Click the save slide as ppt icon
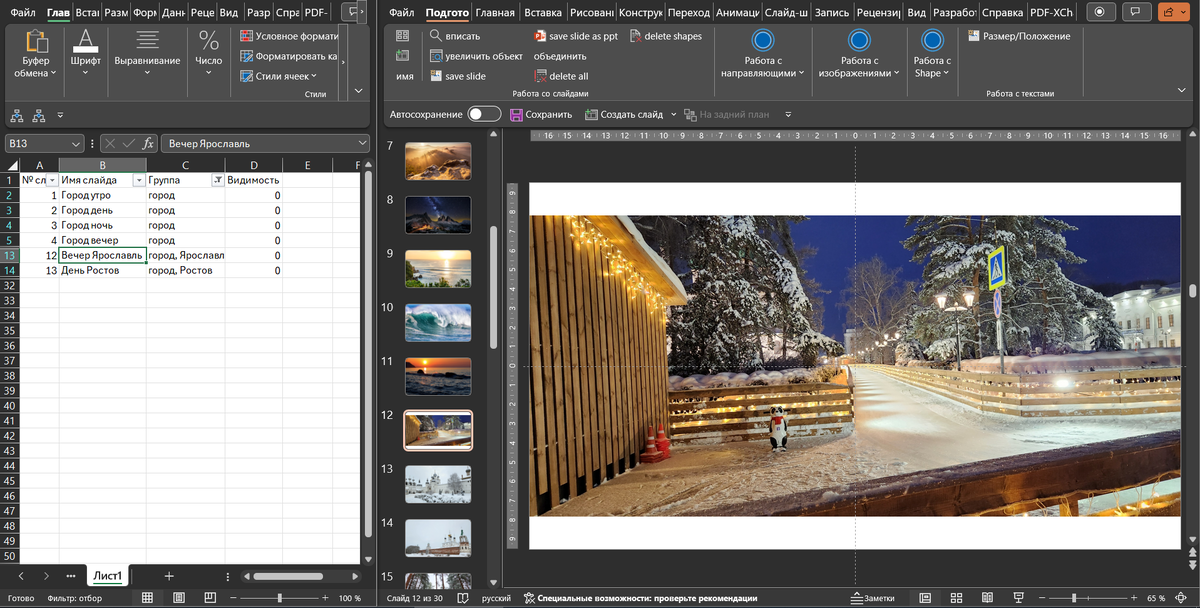Screen dimensions: 1200x608 coord(540,36)
